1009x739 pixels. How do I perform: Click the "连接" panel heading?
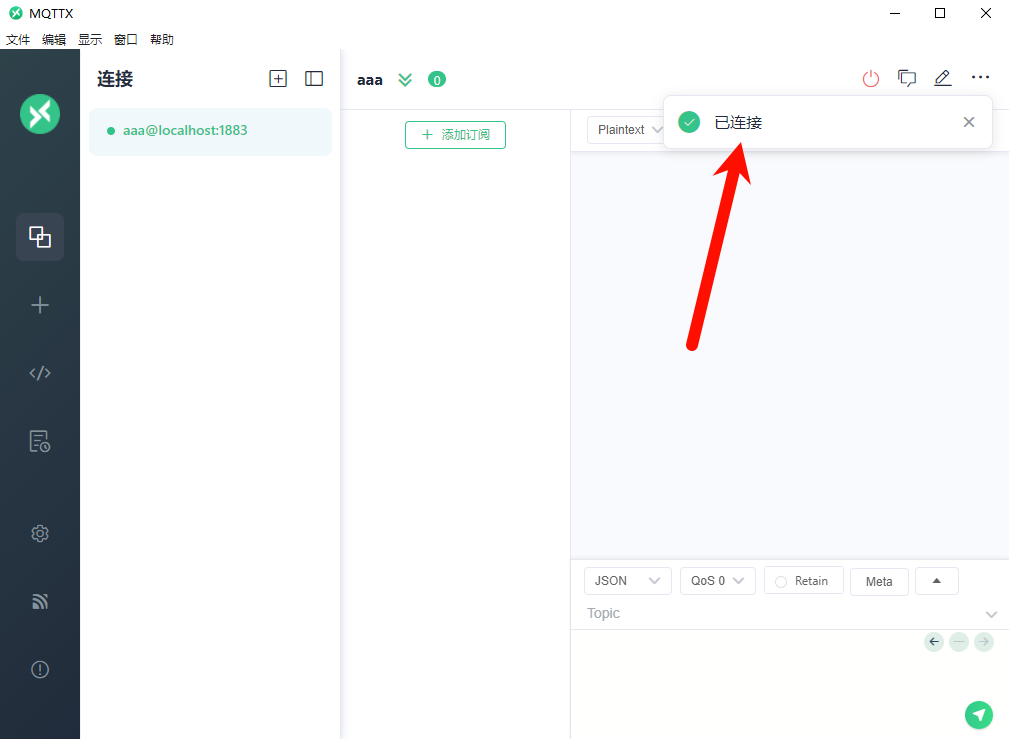point(115,79)
